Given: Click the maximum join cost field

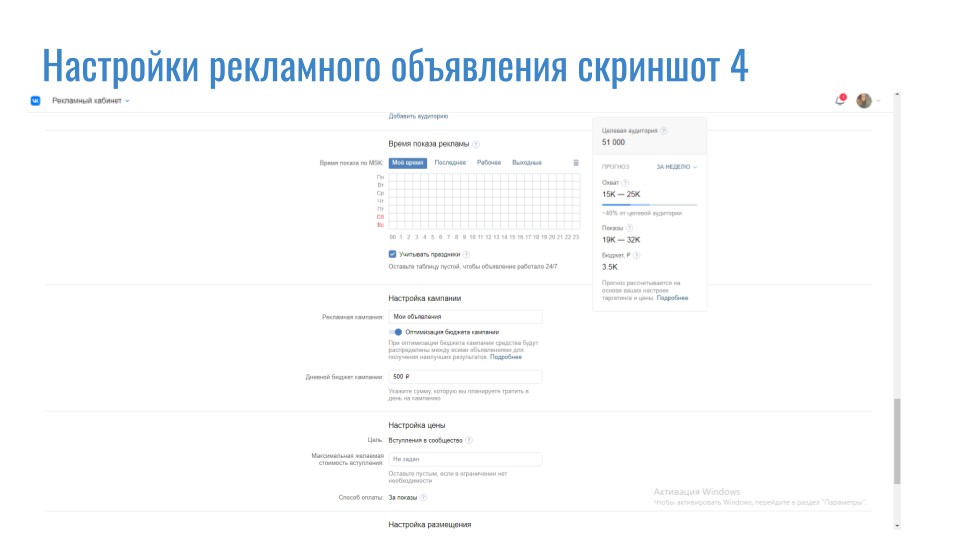Looking at the screenshot, I should 465,459.
